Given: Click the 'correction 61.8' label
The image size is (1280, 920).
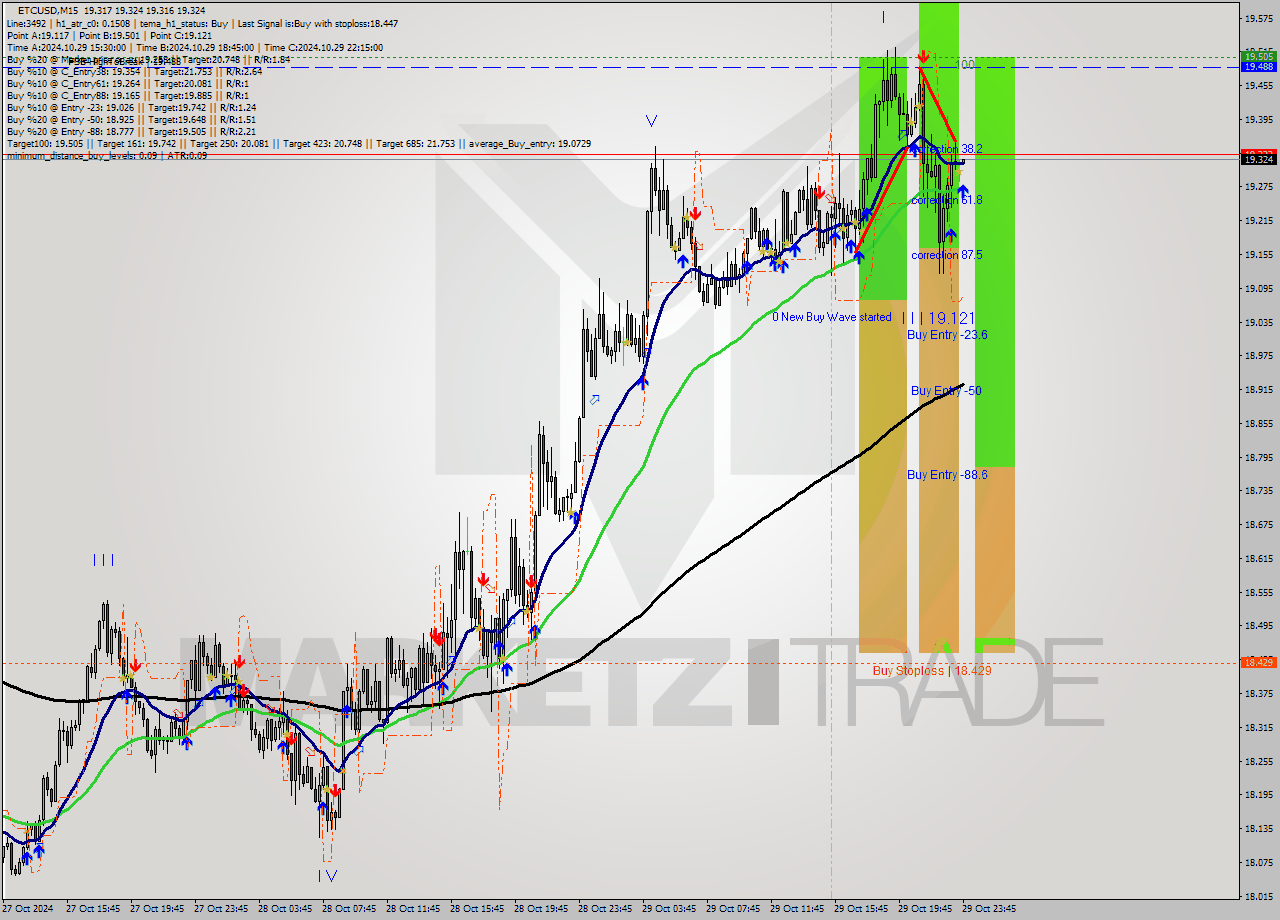Looking at the screenshot, I should point(947,200).
